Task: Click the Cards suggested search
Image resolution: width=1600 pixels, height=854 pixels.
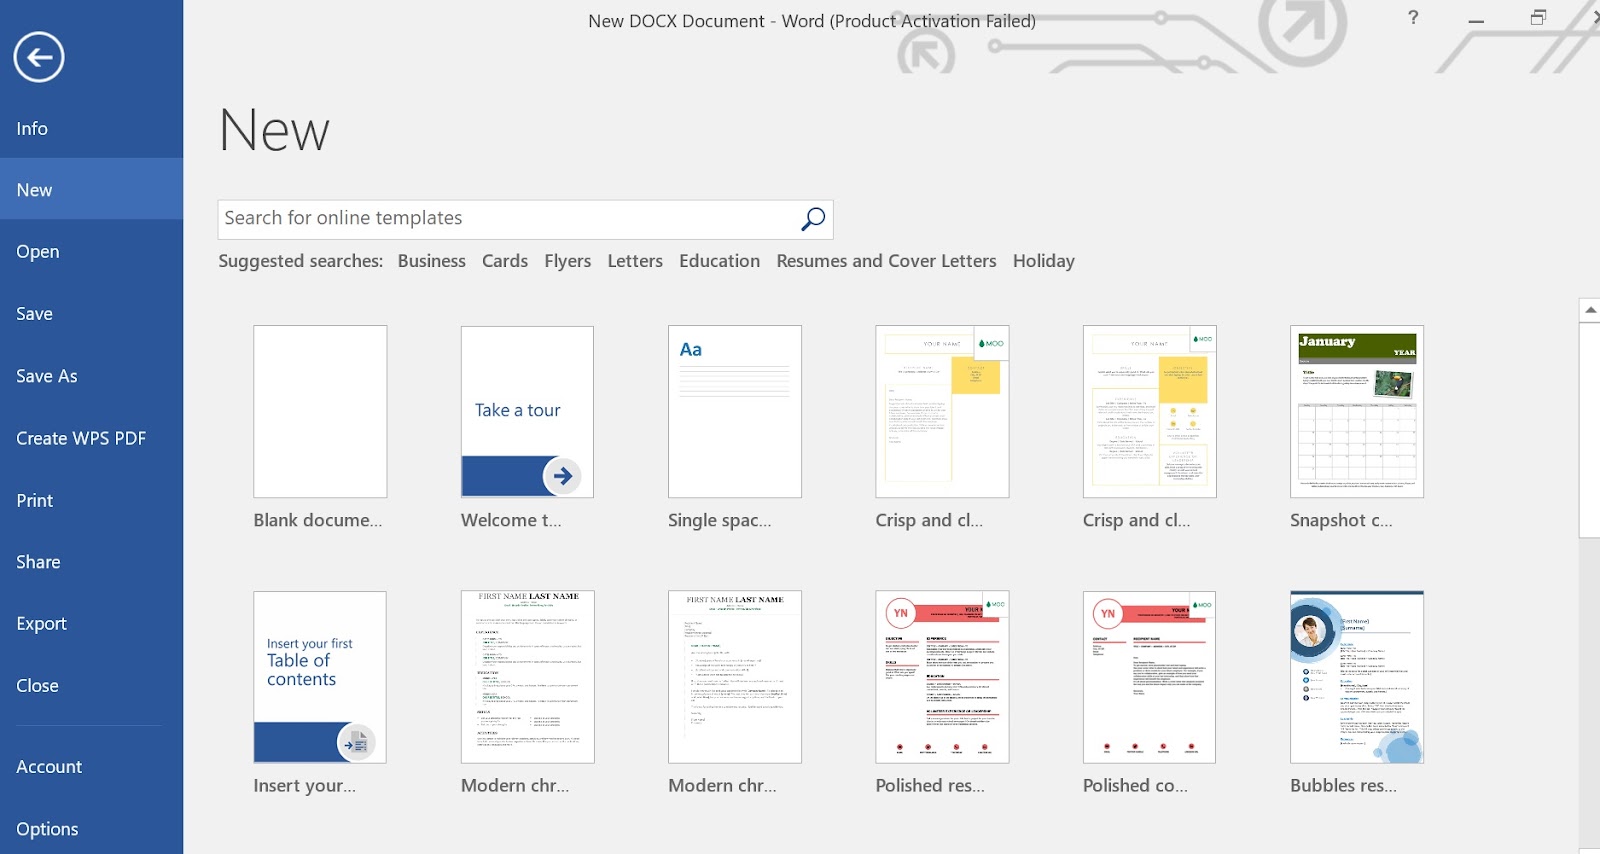Action: coord(505,261)
